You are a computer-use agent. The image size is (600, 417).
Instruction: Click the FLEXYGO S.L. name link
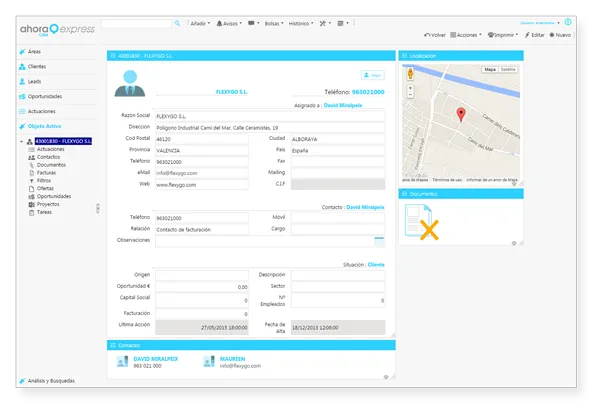[x=232, y=92]
